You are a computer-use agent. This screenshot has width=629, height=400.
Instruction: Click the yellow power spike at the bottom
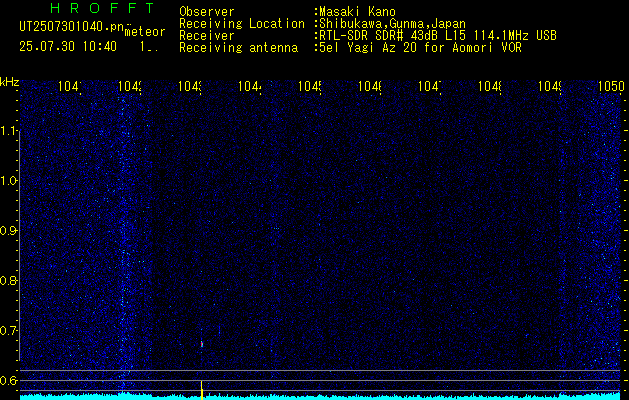pyautogui.click(x=201, y=390)
